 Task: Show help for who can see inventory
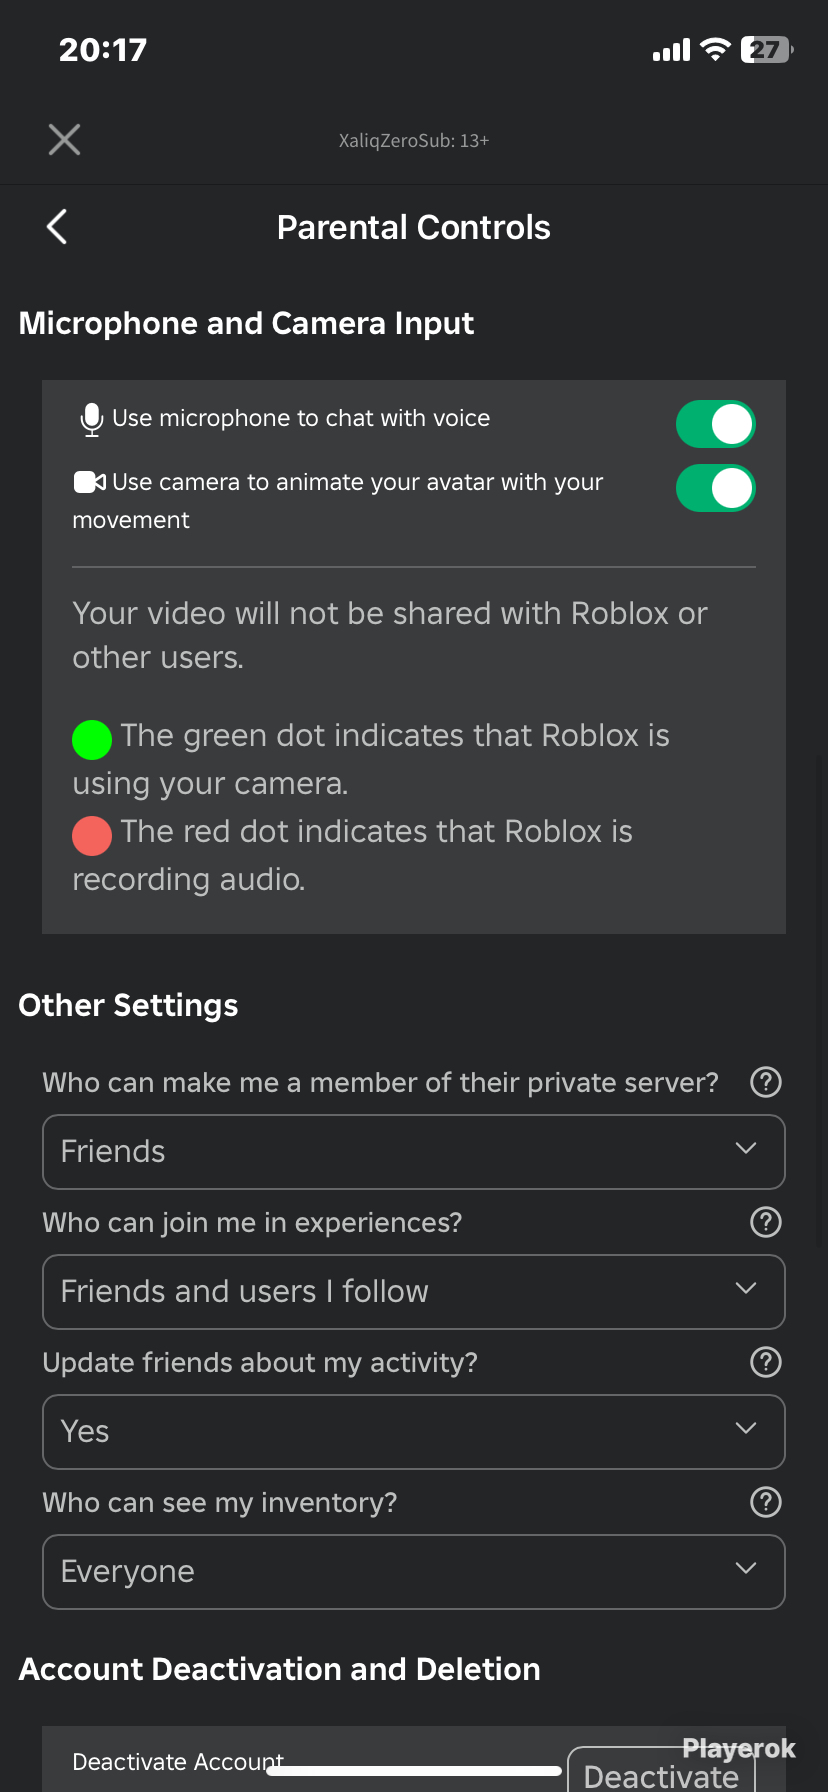(766, 1502)
